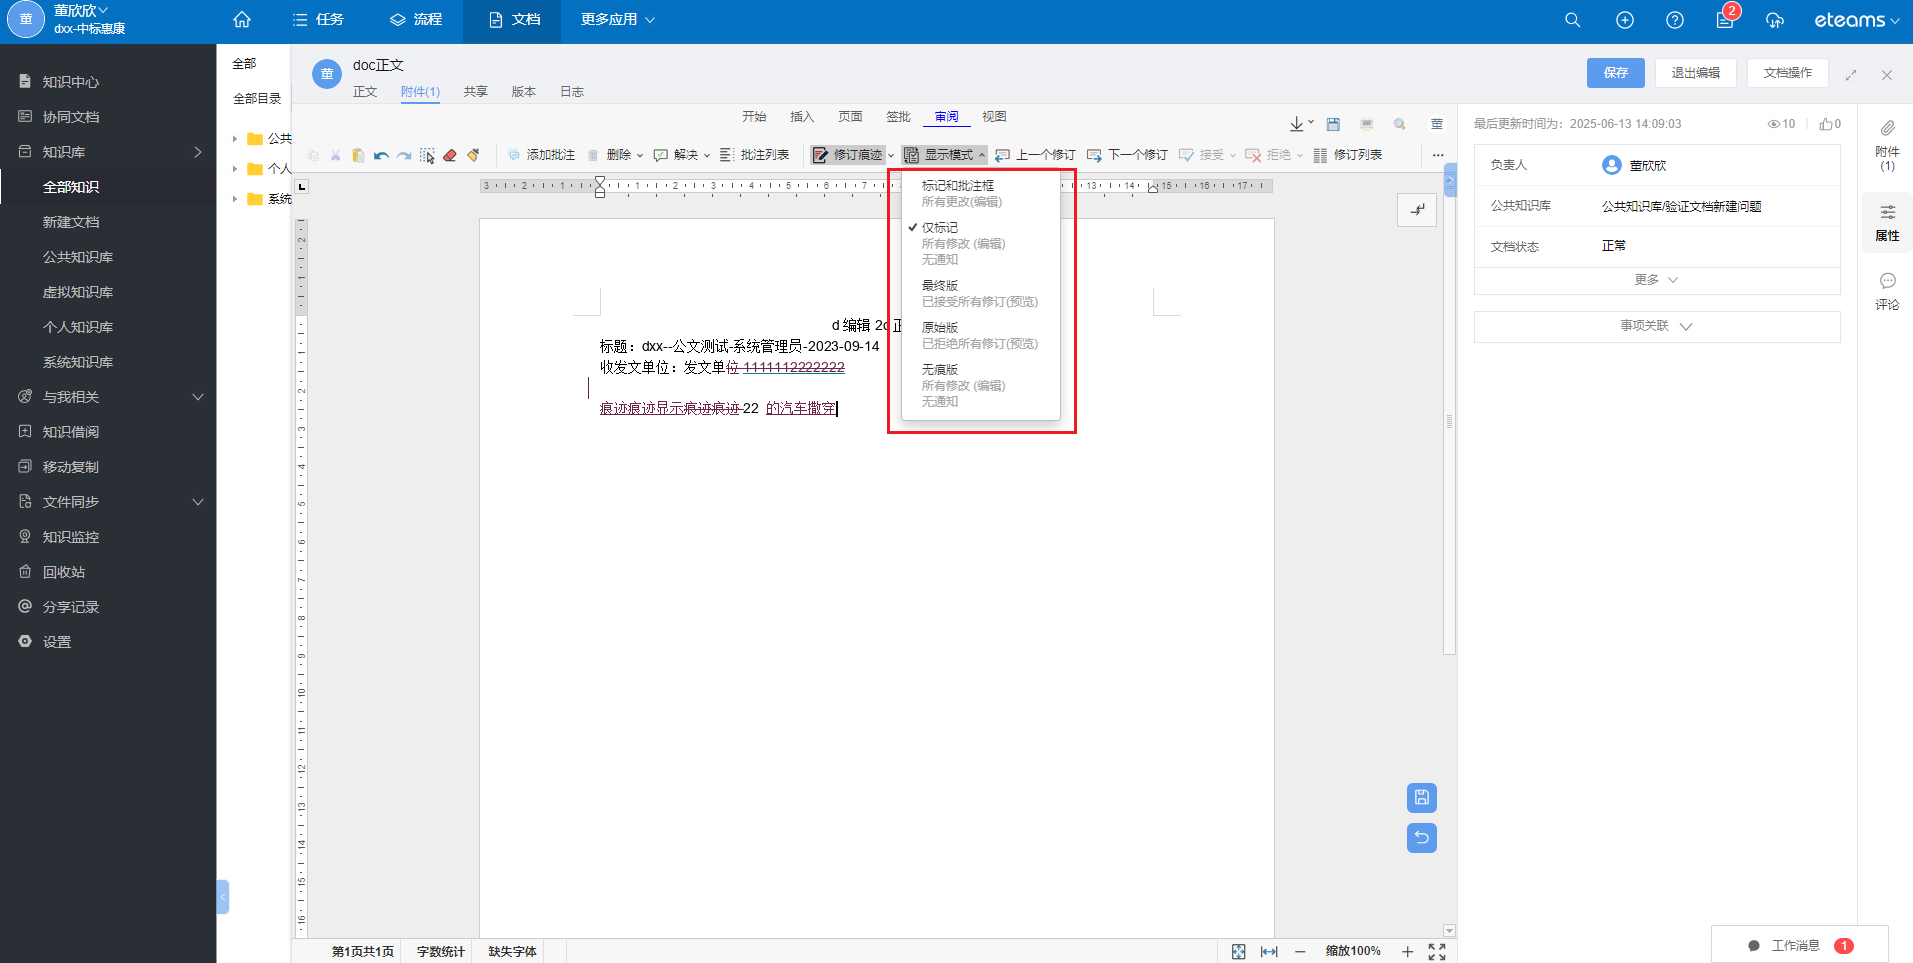Screen dimensions: 1913x963
Task: Click the 文档操作 button
Action: [1787, 73]
